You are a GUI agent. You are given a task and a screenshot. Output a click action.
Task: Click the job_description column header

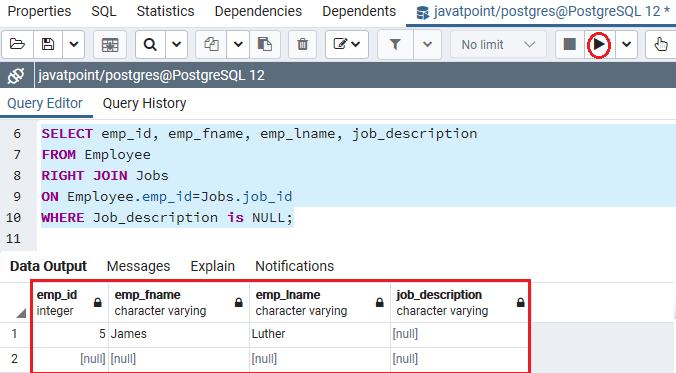pos(460,302)
